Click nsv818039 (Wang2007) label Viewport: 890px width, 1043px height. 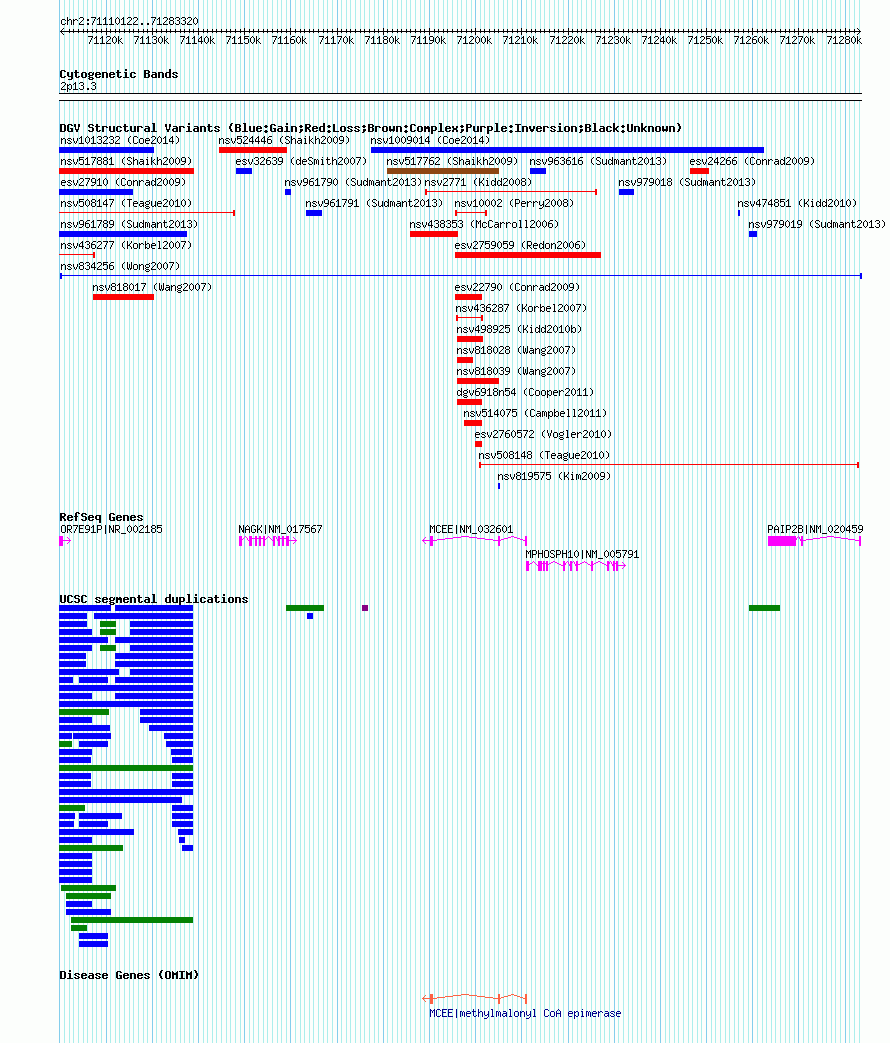pyautogui.click(x=516, y=372)
